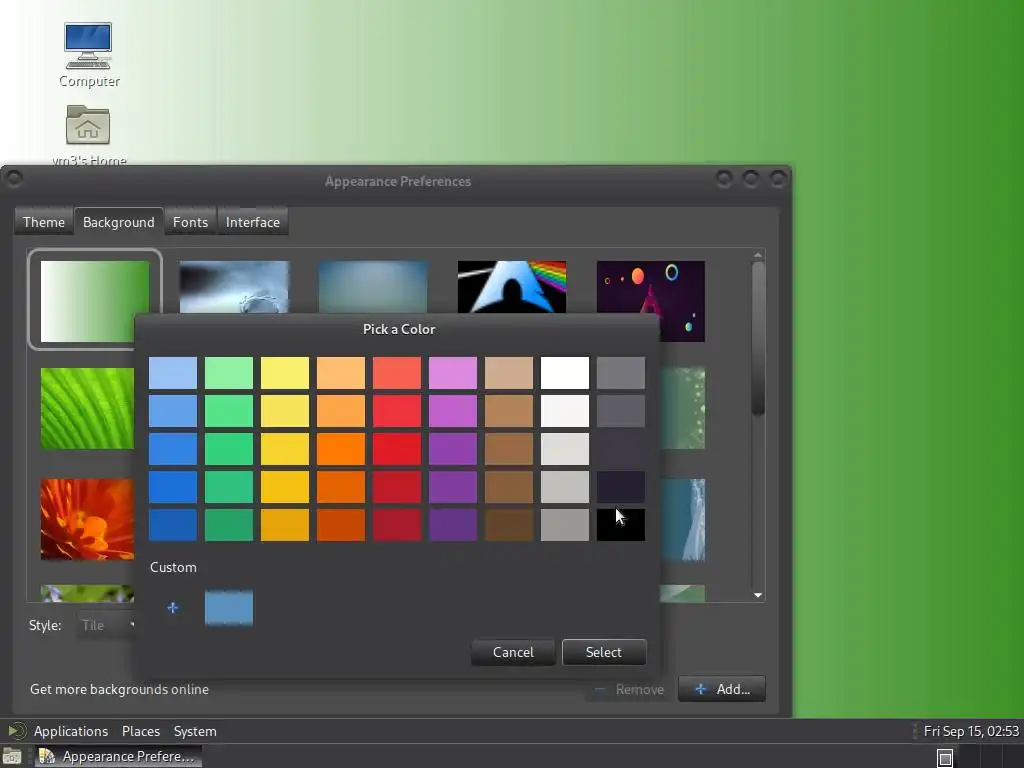This screenshot has width=1024, height=768.
Task: Click the clock showing Fri Sep 15
Action: [970, 731]
